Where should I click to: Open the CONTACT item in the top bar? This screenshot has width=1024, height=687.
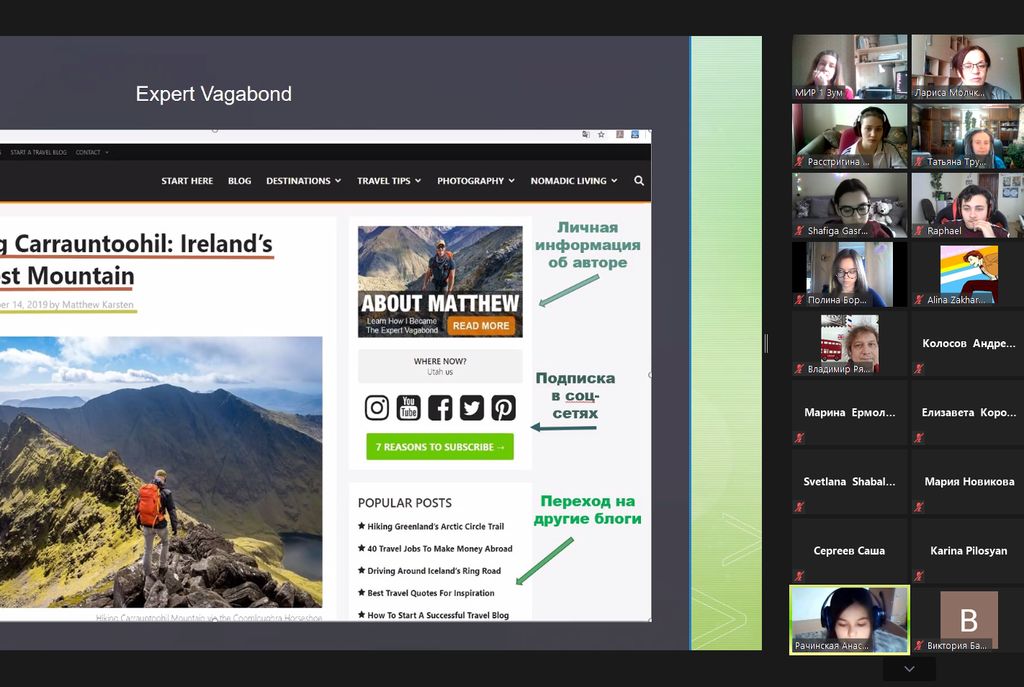(88, 152)
